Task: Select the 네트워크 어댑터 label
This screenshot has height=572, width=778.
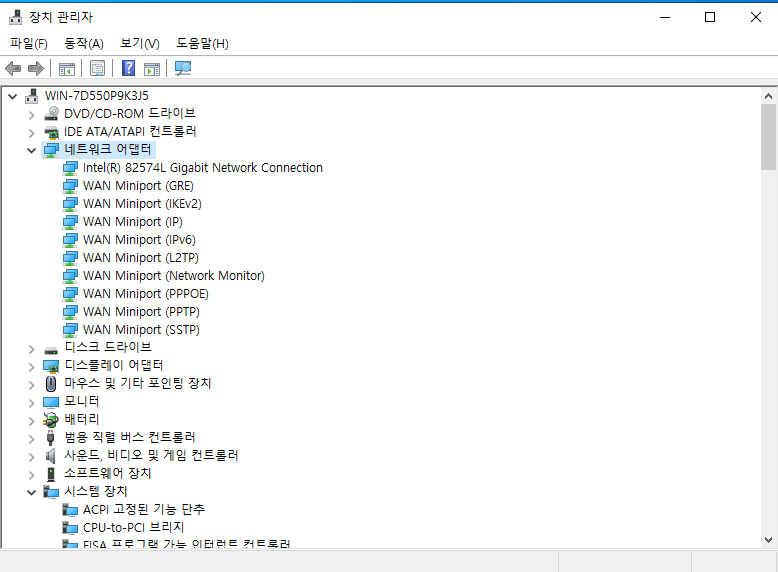Action: 108,149
